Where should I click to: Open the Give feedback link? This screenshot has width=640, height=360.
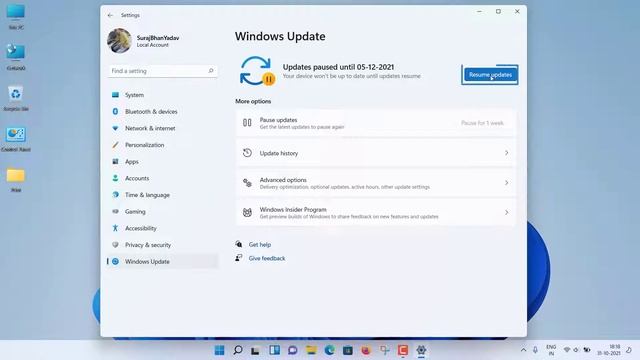[267, 258]
